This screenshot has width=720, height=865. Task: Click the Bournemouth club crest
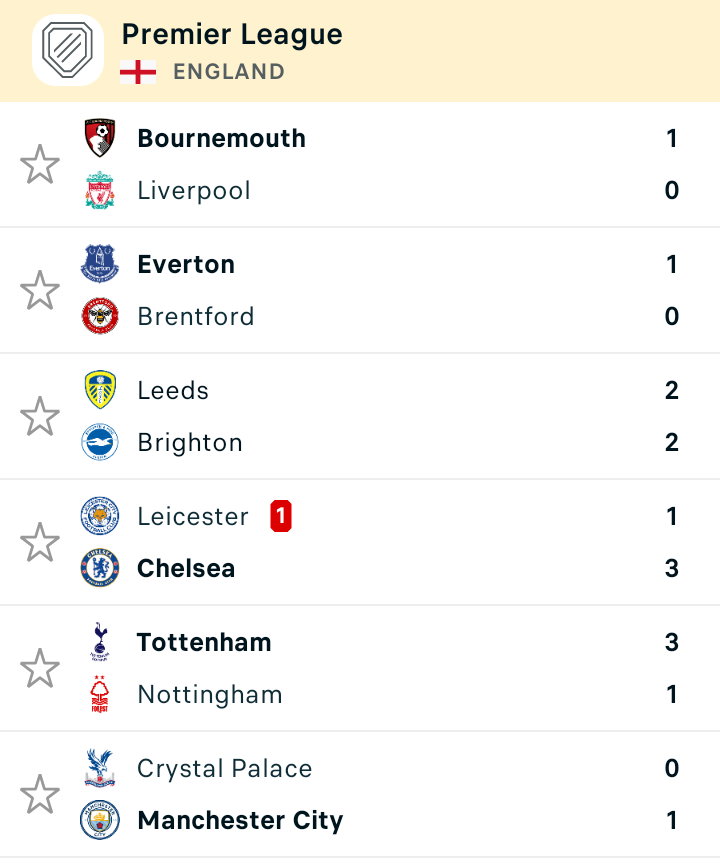point(100,138)
